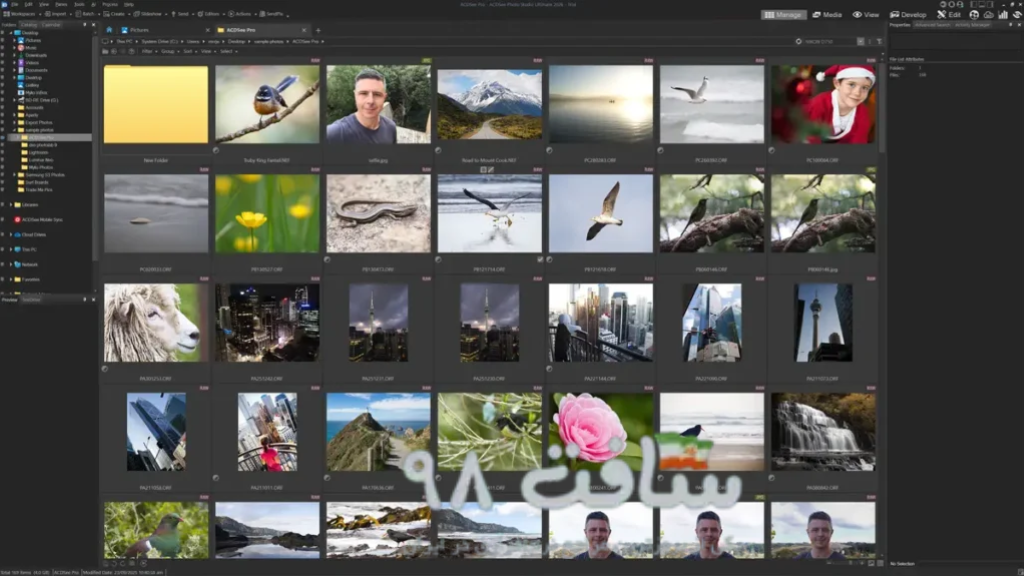
Task: Select the selfie.jpg thumbnail
Action: (x=379, y=104)
